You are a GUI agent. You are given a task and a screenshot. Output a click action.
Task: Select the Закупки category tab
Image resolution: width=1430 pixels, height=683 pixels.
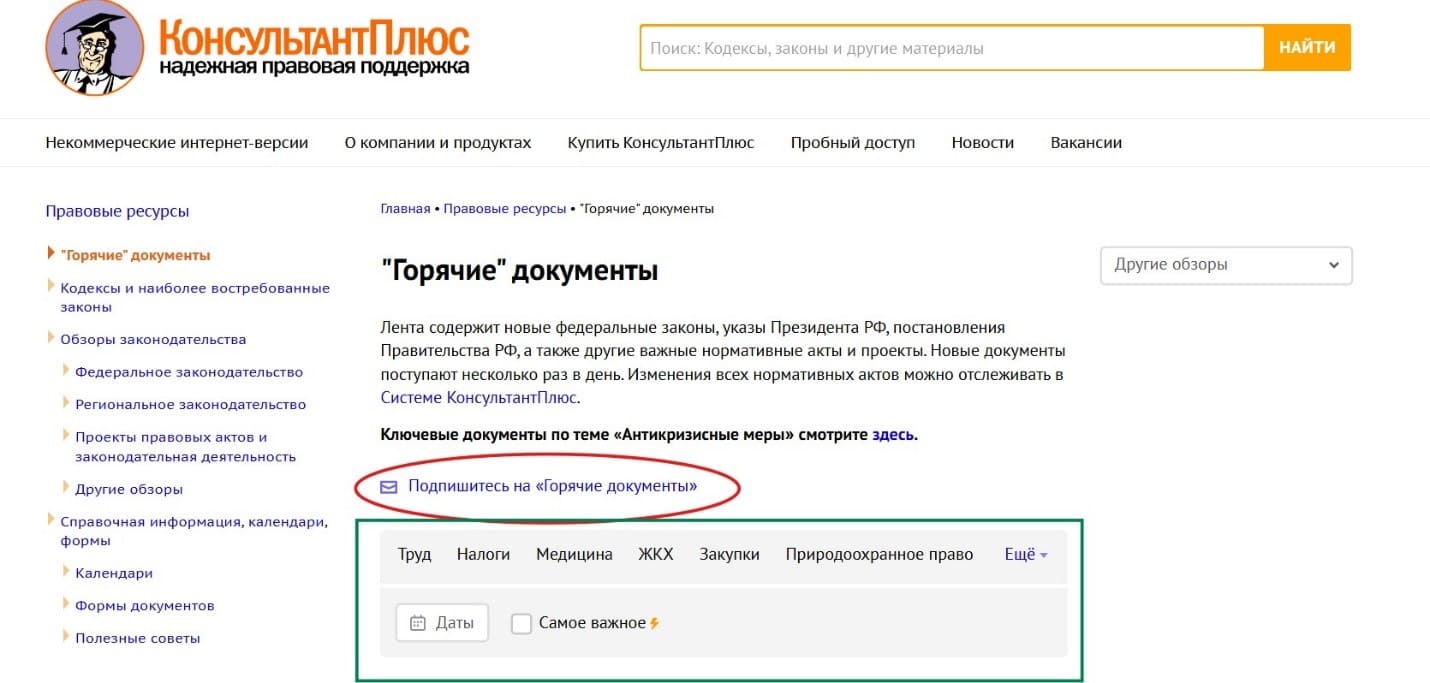(x=730, y=554)
